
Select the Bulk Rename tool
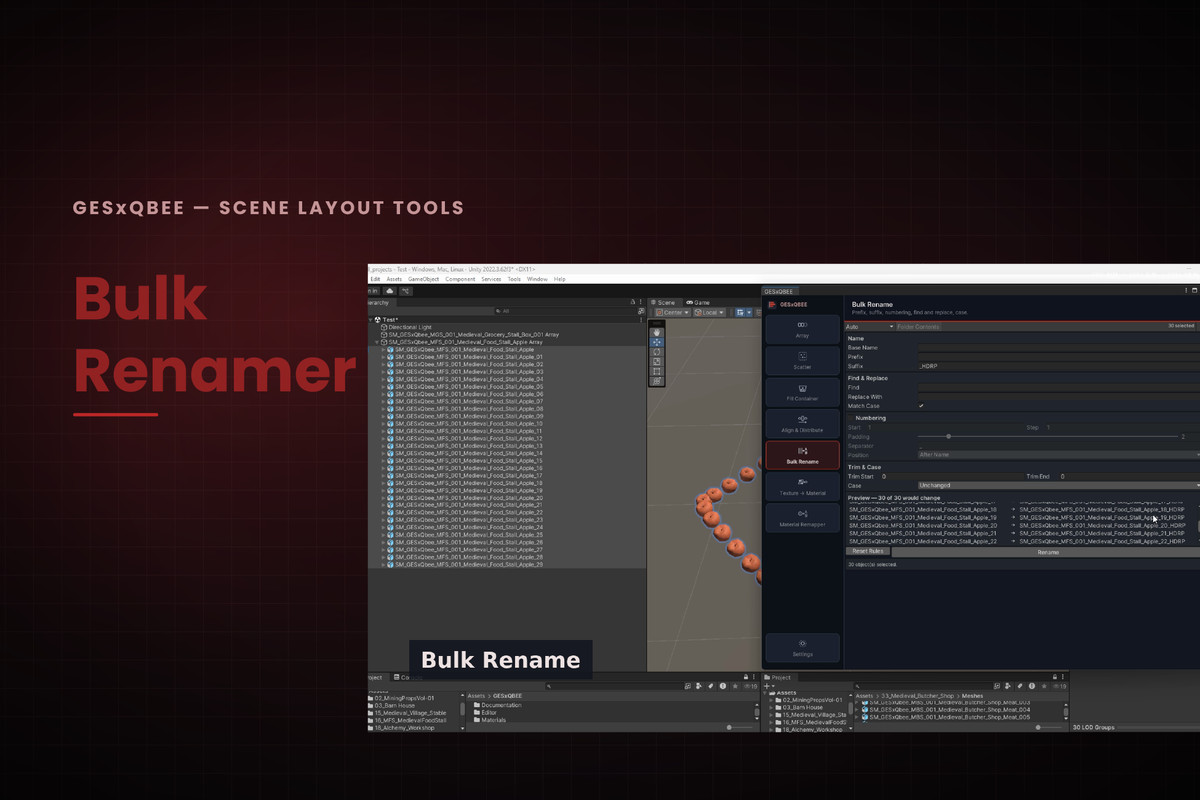click(x=802, y=456)
